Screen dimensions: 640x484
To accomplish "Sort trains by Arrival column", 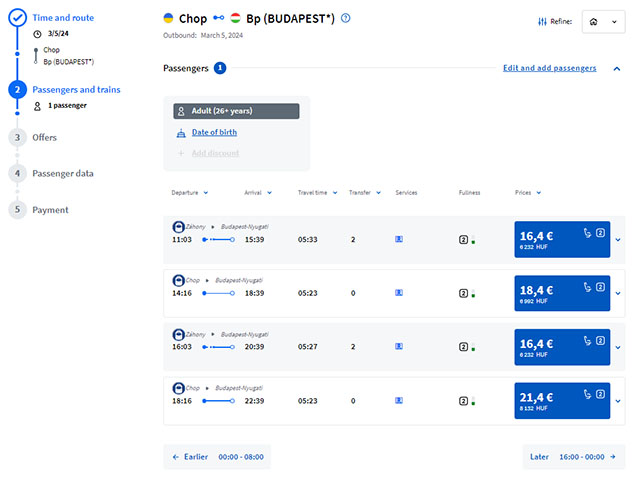I will pos(258,193).
